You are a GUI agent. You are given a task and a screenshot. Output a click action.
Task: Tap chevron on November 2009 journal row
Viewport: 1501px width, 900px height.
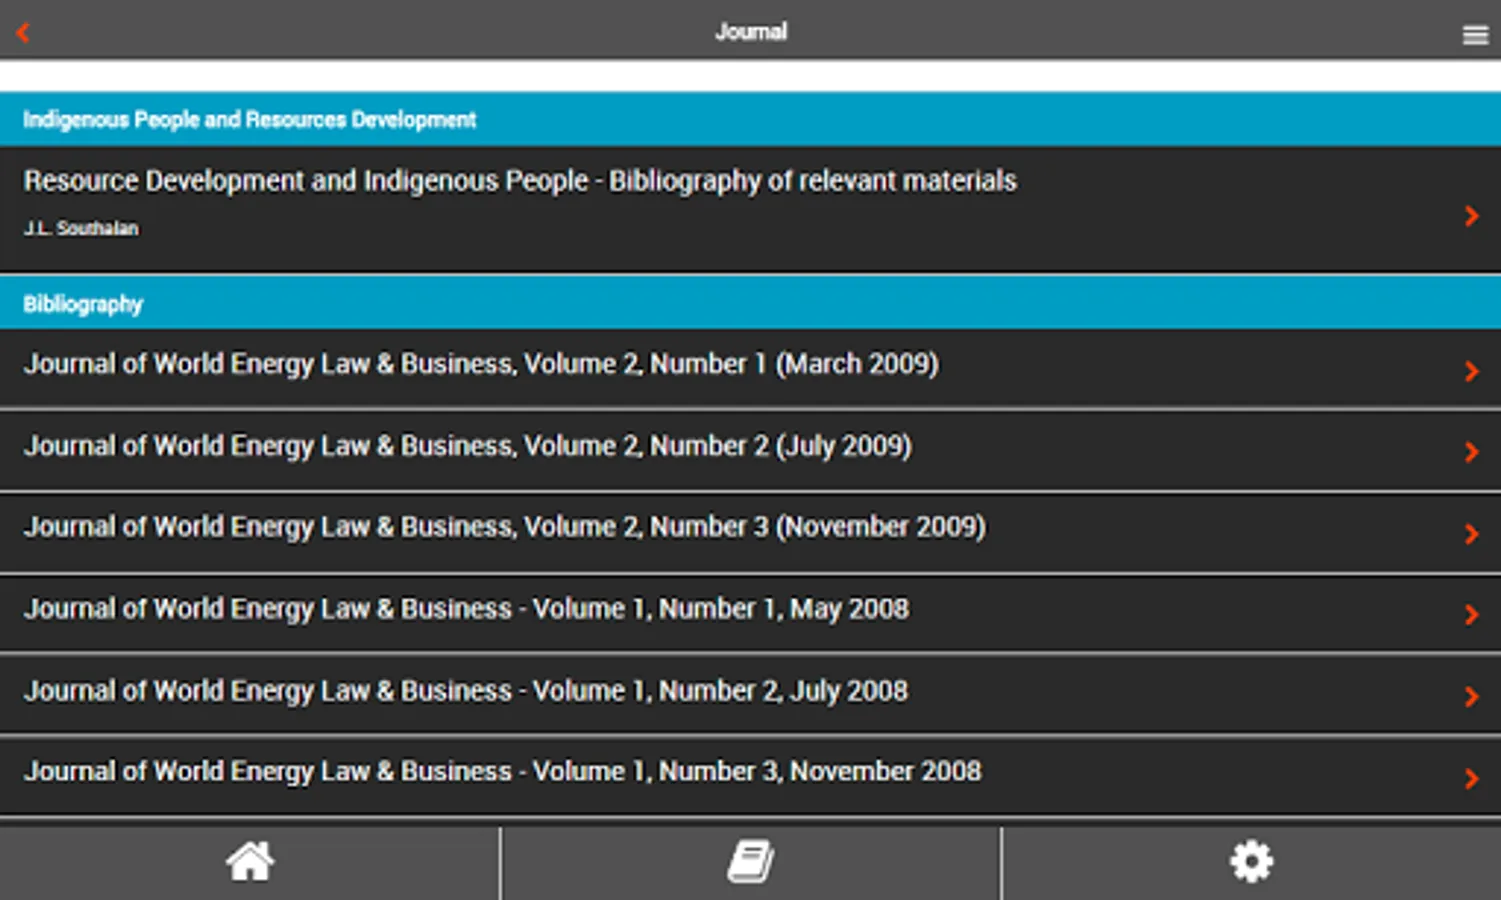click(1471, 534)
